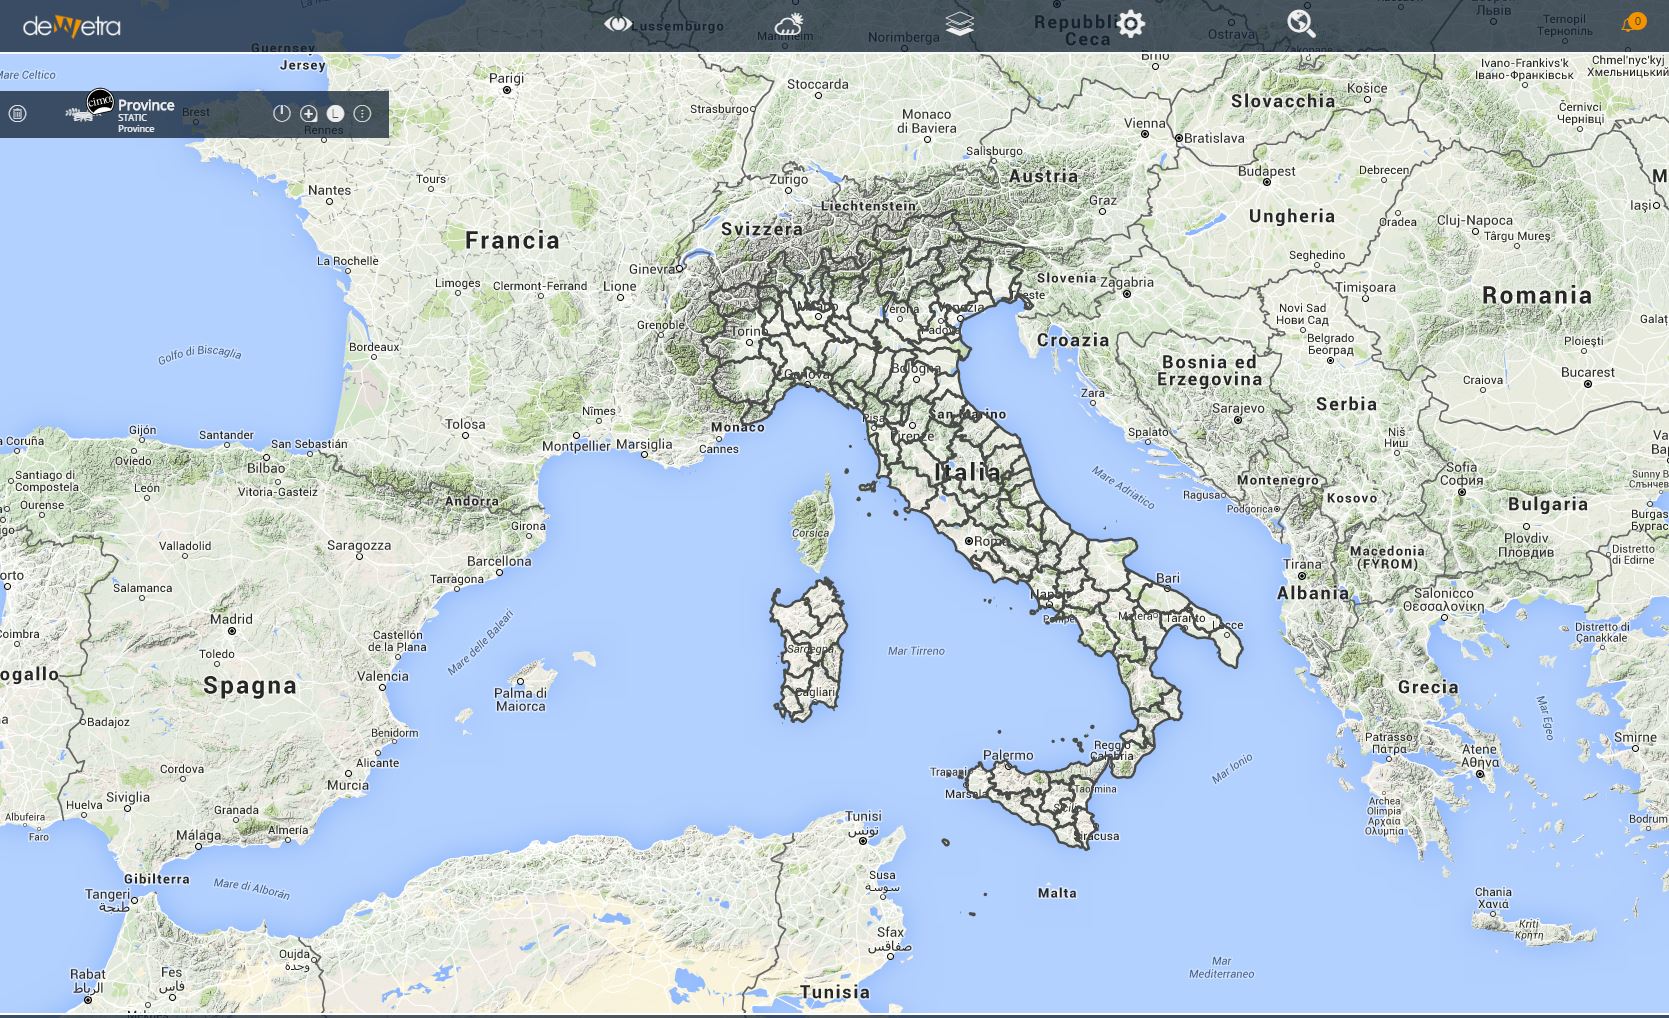Open the weather forecast cloud icon menu

(x=789, y=24)
